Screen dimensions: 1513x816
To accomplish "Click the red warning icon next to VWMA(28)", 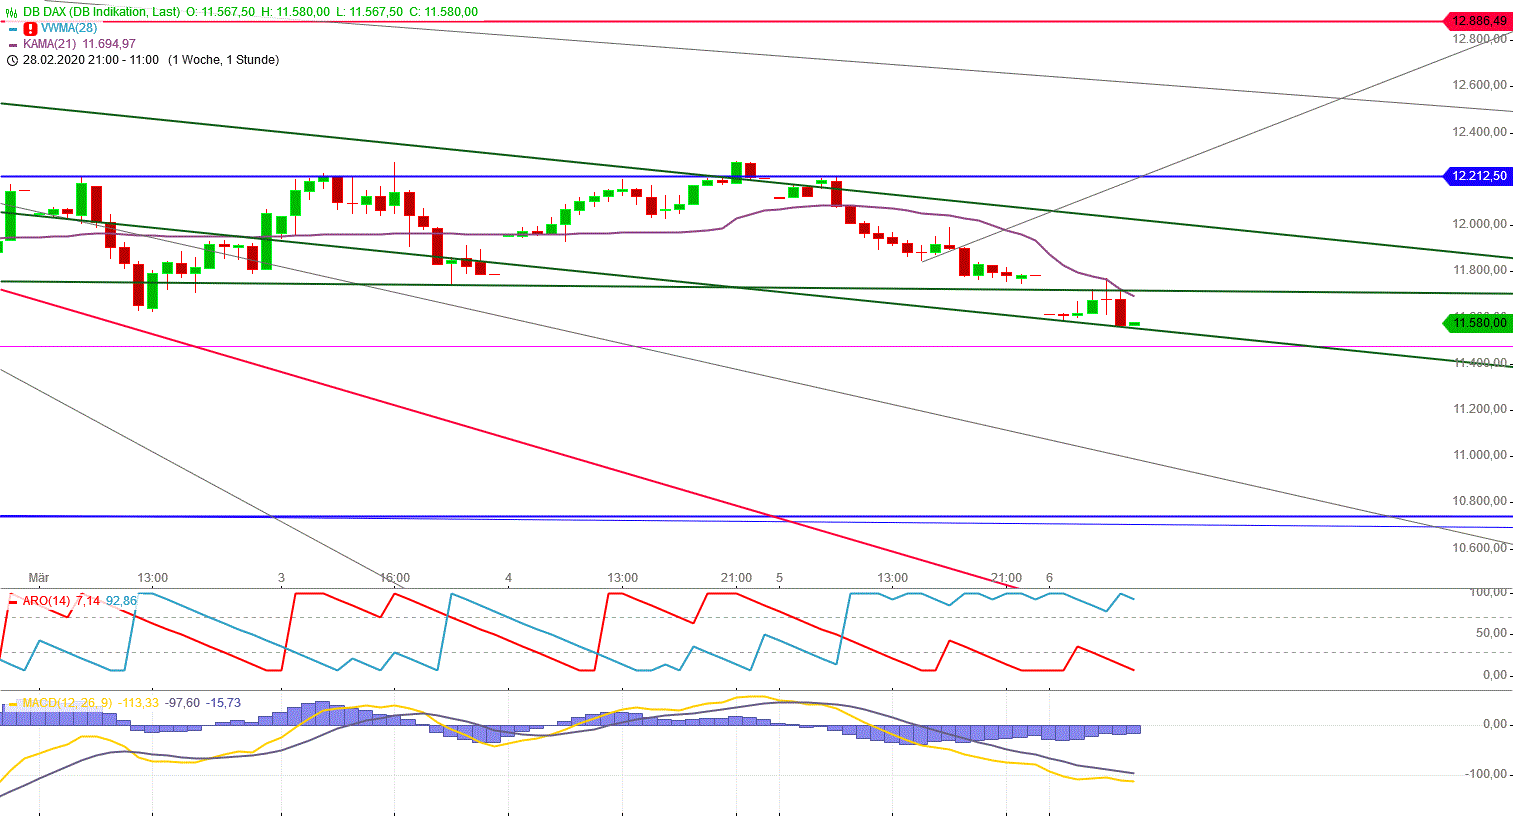I will 30,29.
